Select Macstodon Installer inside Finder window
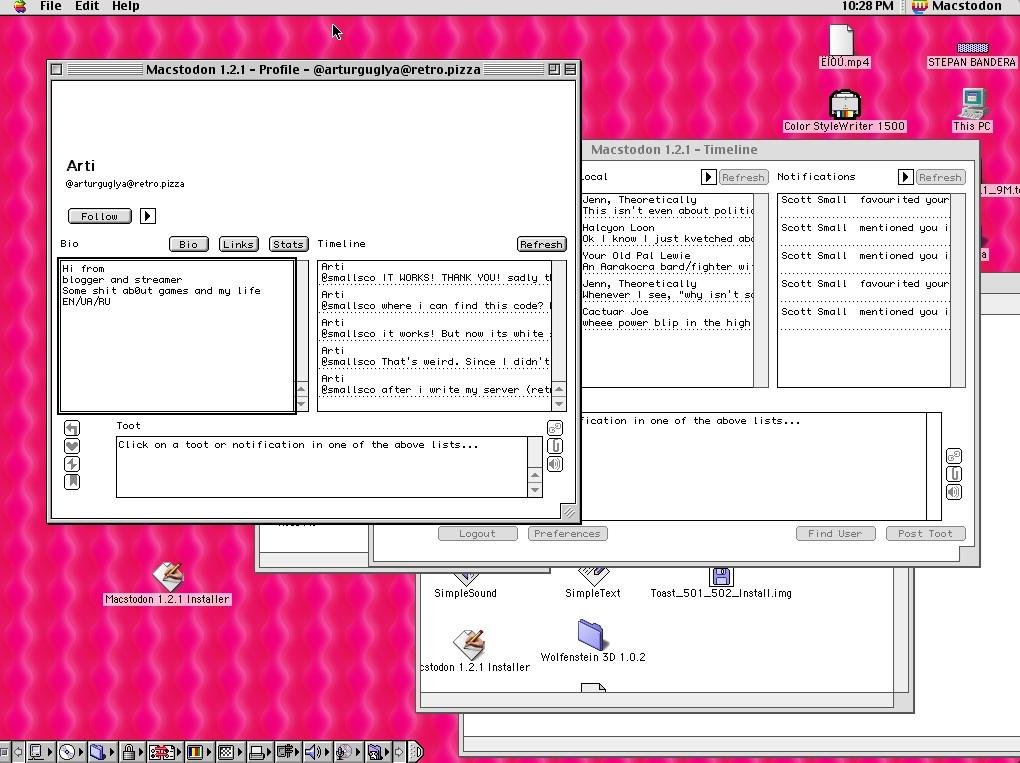The width and height of the screenshot is (1020, 763). pyautogui.click(x=475, y=650)
